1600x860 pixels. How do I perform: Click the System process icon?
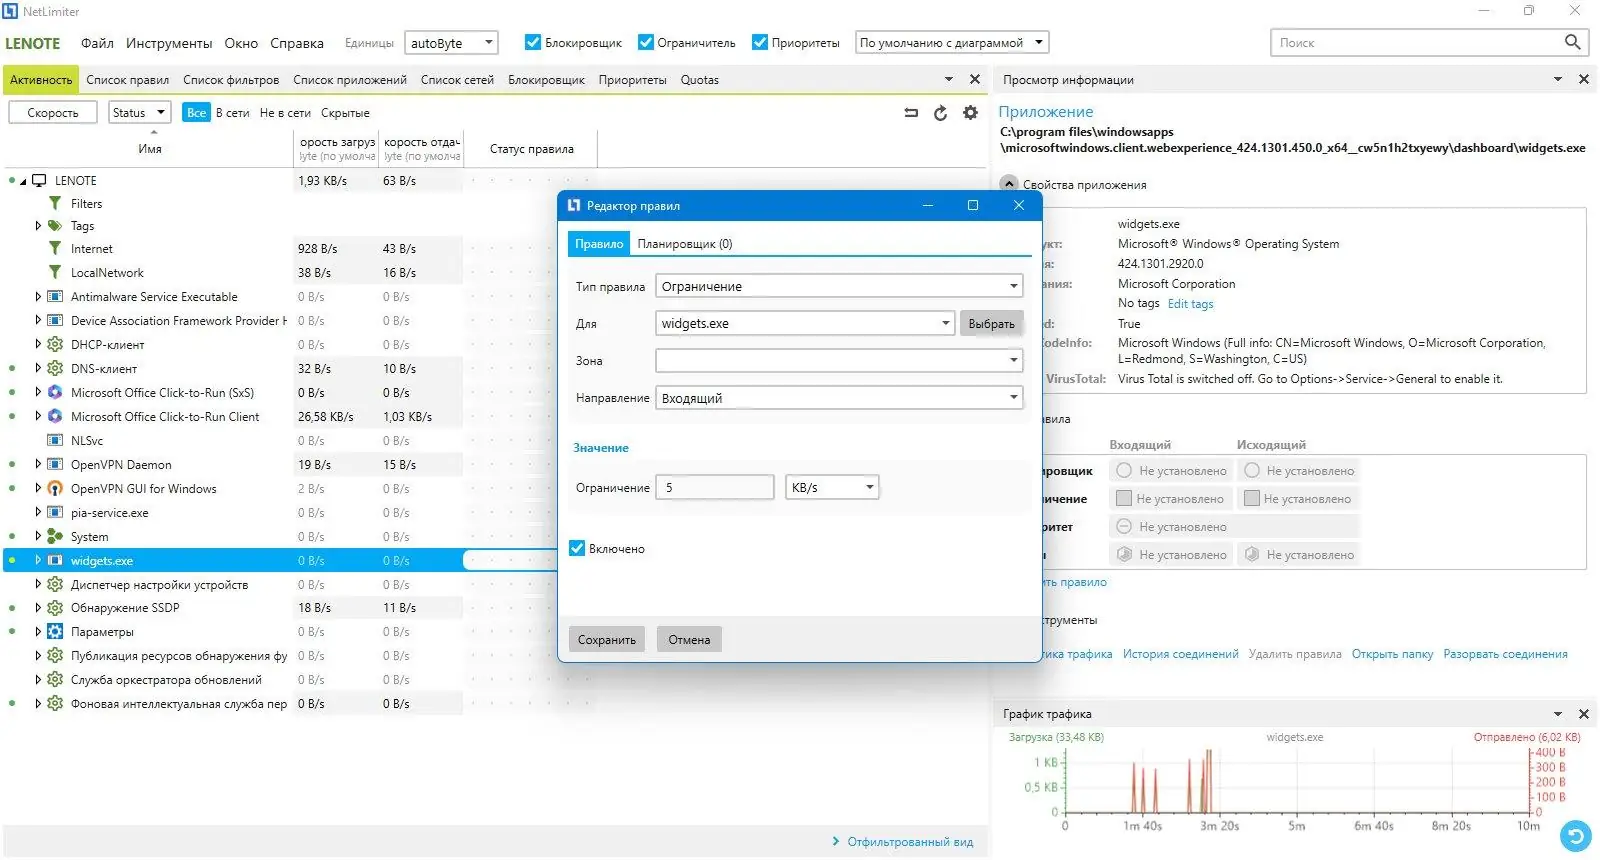pos(55,537)
